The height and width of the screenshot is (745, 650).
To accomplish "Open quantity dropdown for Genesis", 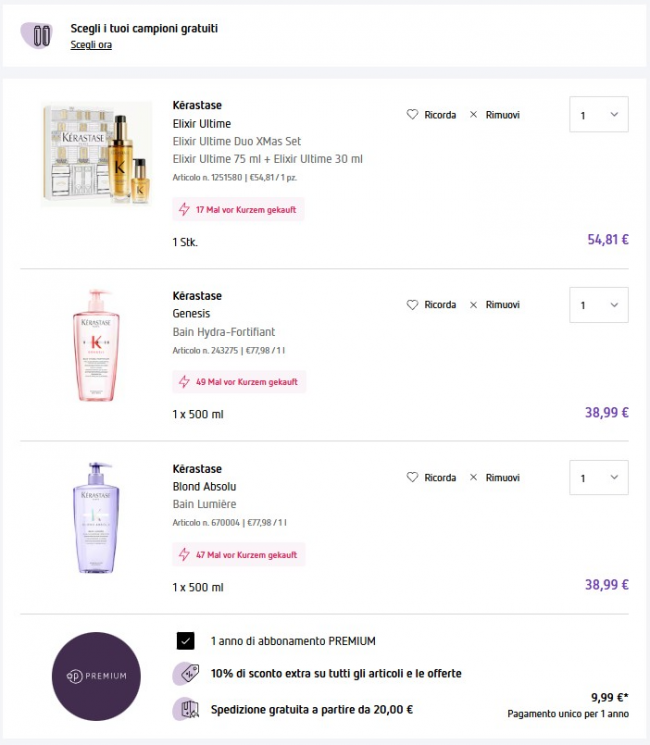I will pyautogui.click(x=599, y=305).
